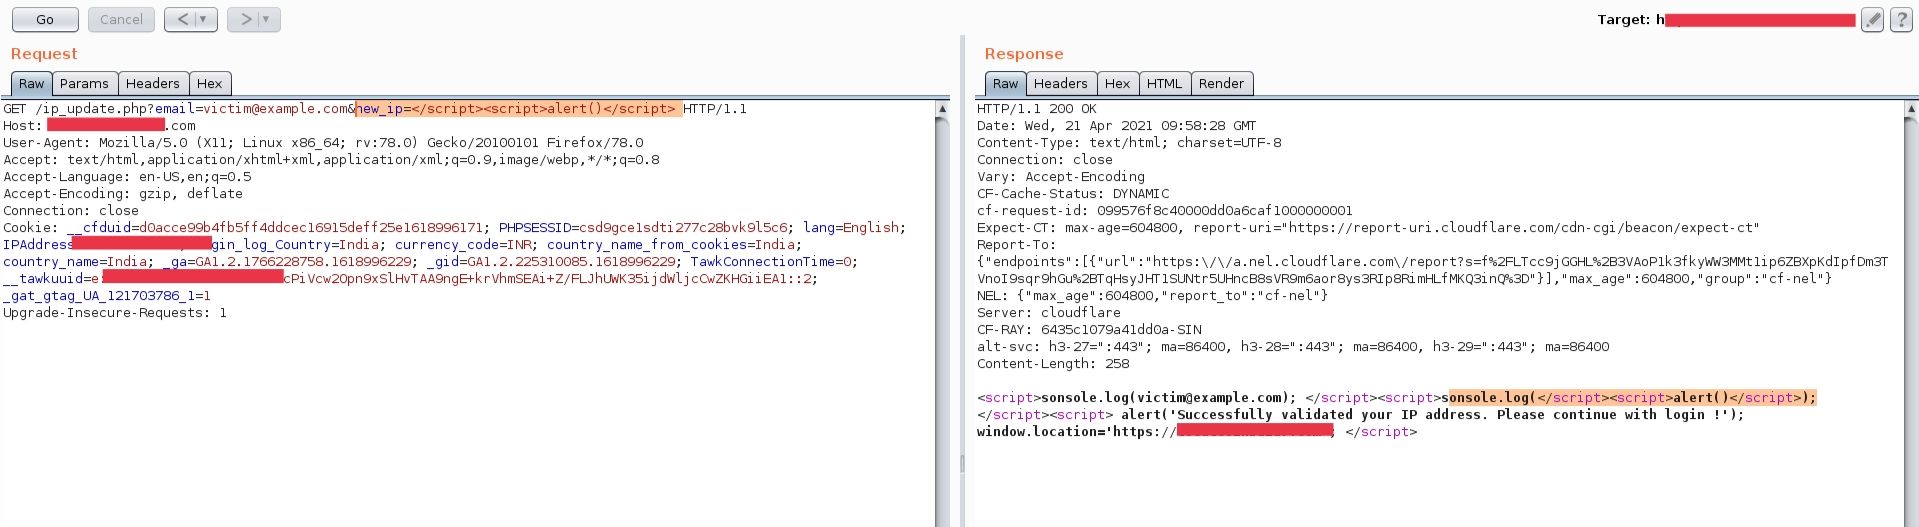Open the previous-history dropdown arrow
The height and width of the screenshot is (527, 1919).
(x=205, y=19)
